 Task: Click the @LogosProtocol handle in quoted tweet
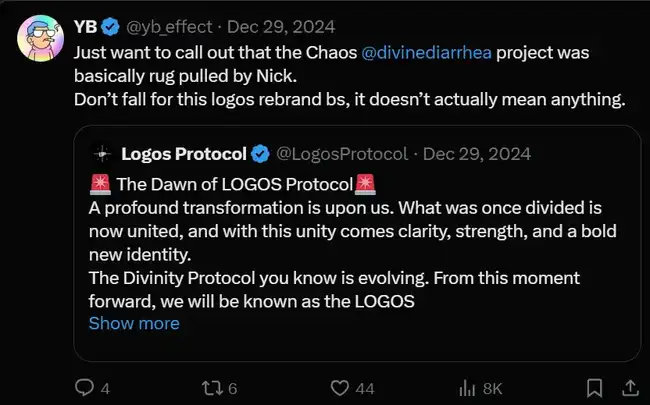(x=341, y=154)
